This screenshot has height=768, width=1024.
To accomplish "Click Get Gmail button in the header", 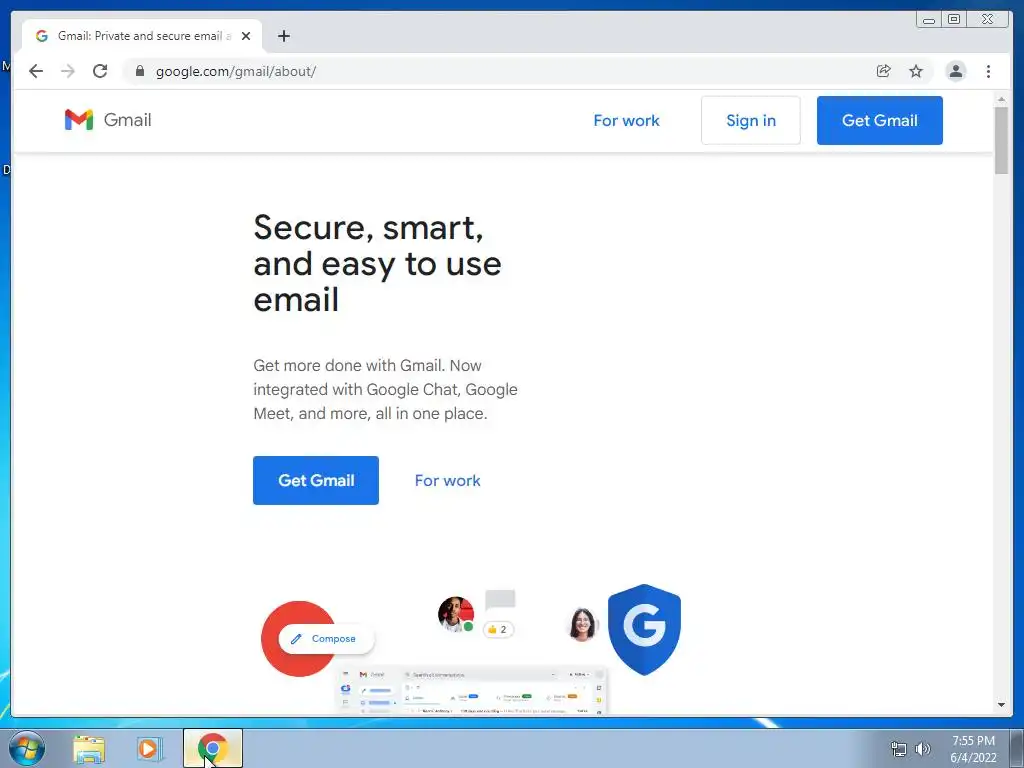I will tap(879, 120).
